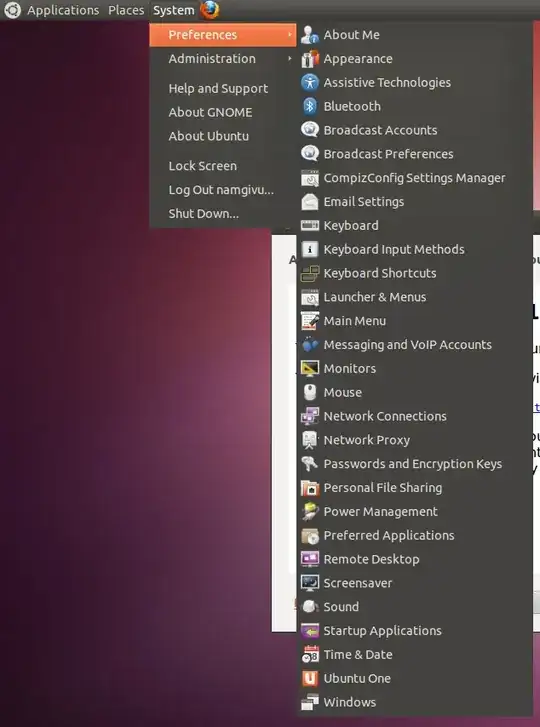The height and width of the screenshot is (727, 540).
Task: Choose Log Out namgivu... entry
Action: click(x=223, y=190)
